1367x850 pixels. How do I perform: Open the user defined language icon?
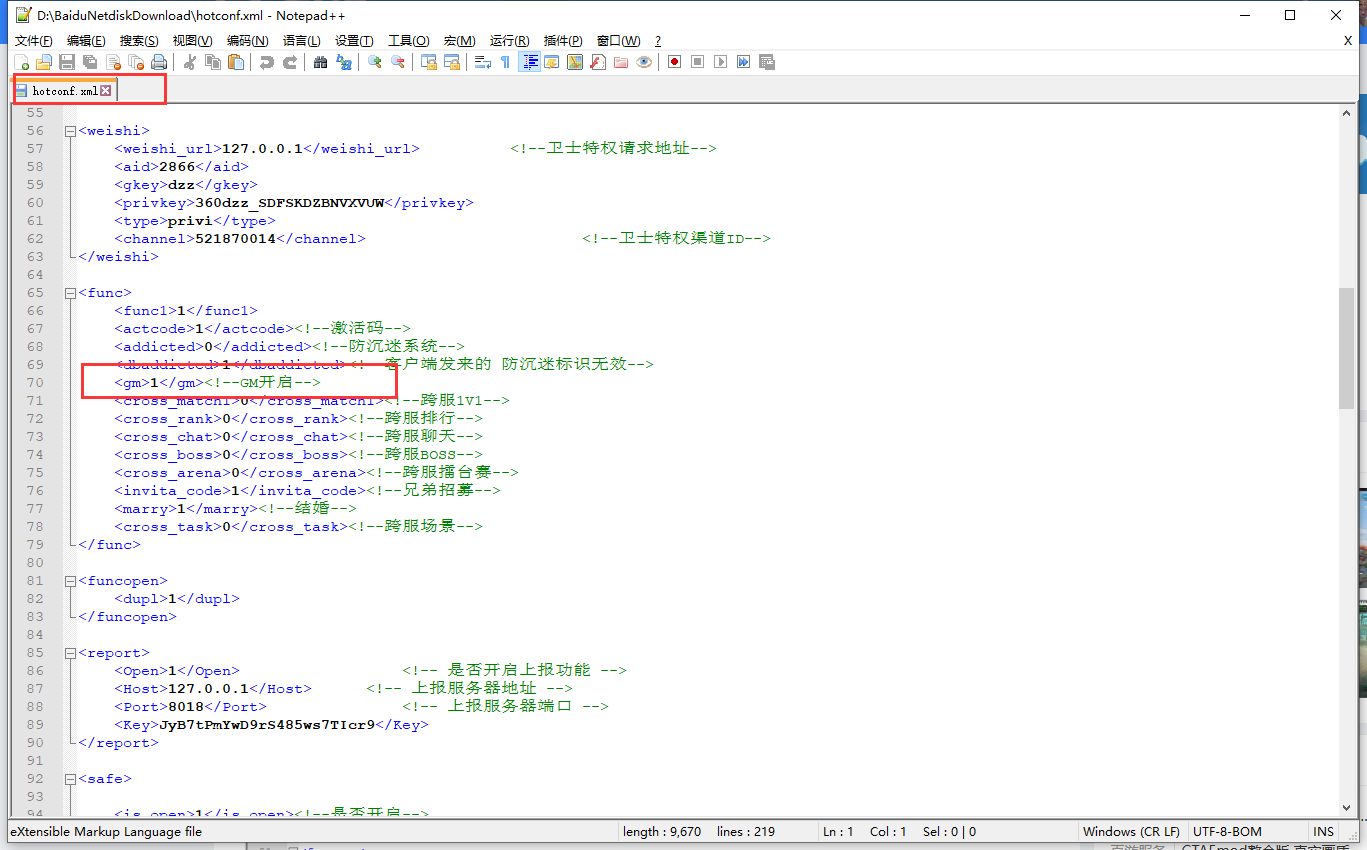551,62
